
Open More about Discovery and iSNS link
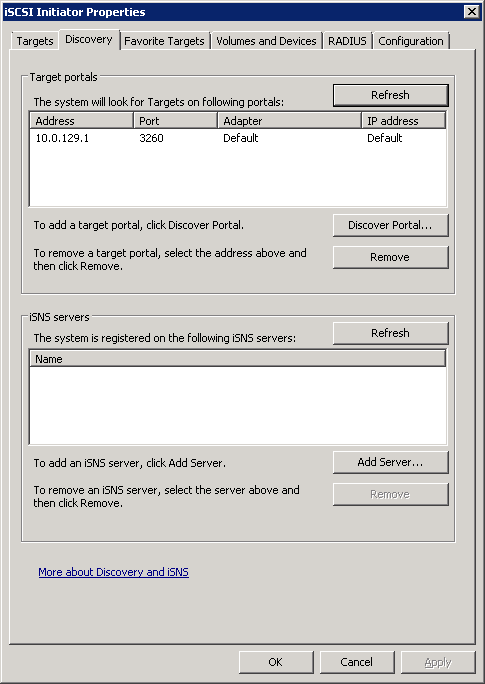click(113, 572)
